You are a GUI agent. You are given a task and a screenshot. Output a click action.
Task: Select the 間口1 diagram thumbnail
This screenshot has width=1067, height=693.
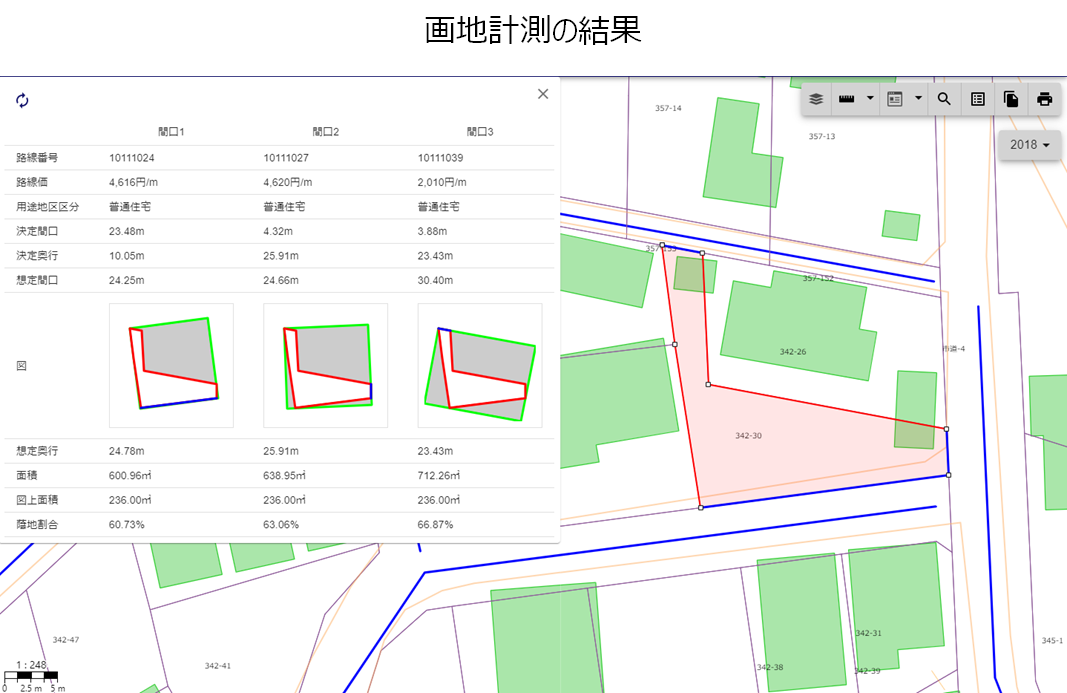[x=171, y=365]
